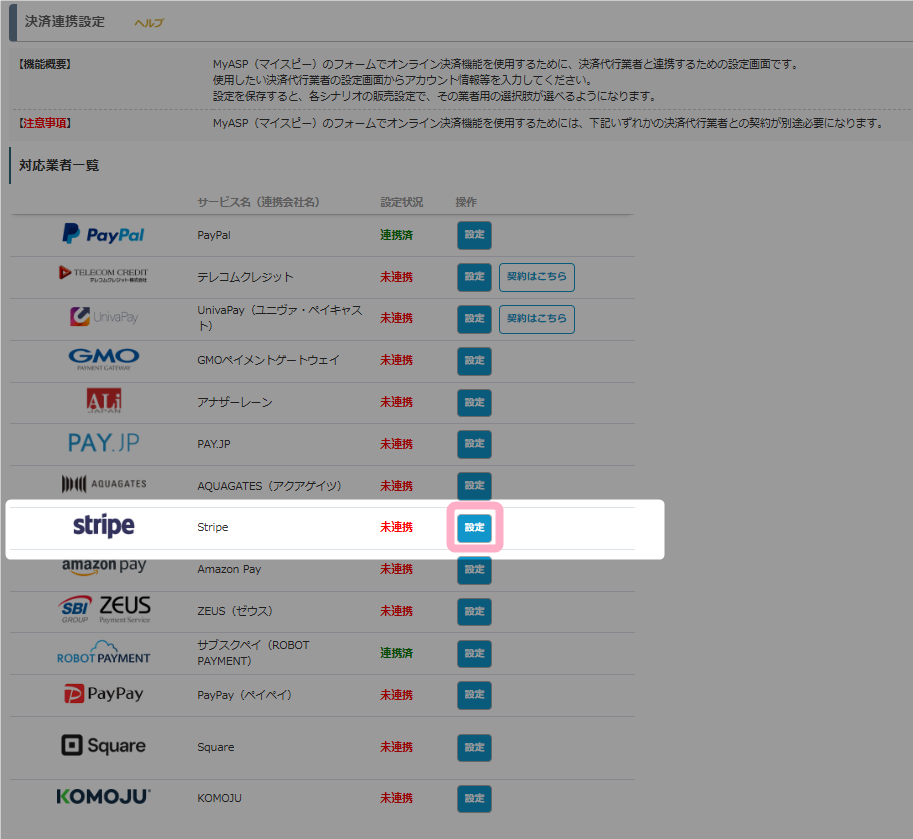Click 契約はこちら for テレコムクレジット
Viewport: 913px width, 839px height.
point(536,277)
